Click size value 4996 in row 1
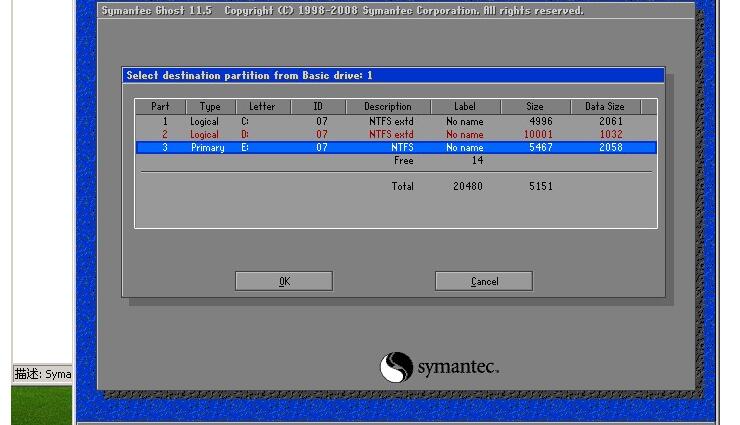This screenshot has width=740, height=425. coord(541,121)
